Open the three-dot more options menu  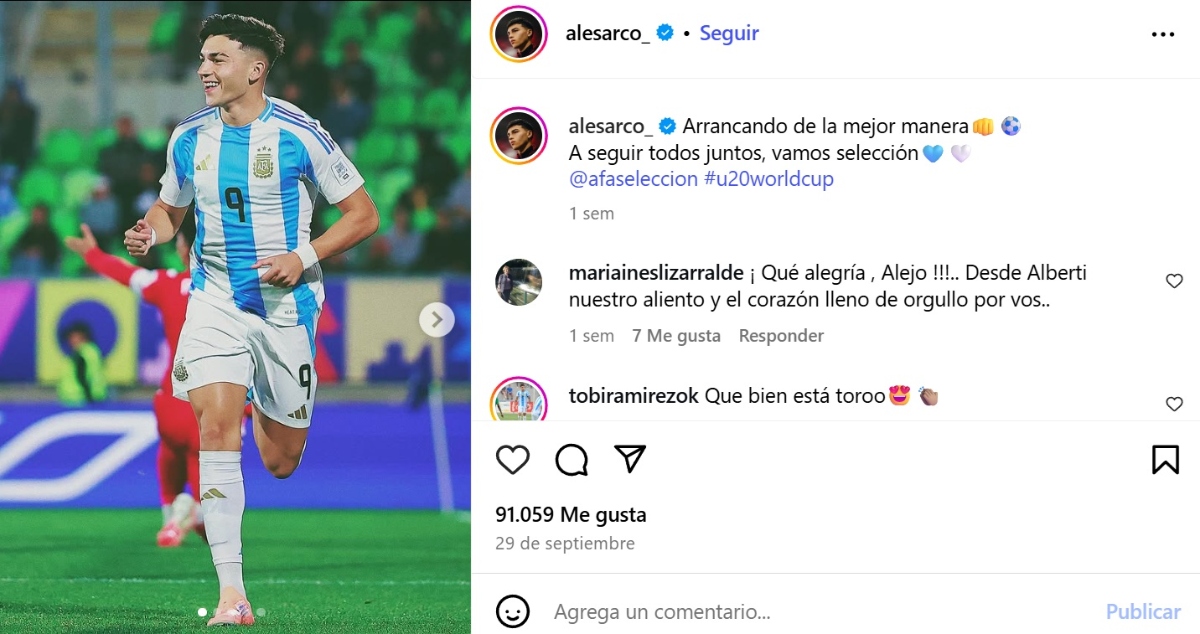pyautogui.click(x=1163, y=34)
